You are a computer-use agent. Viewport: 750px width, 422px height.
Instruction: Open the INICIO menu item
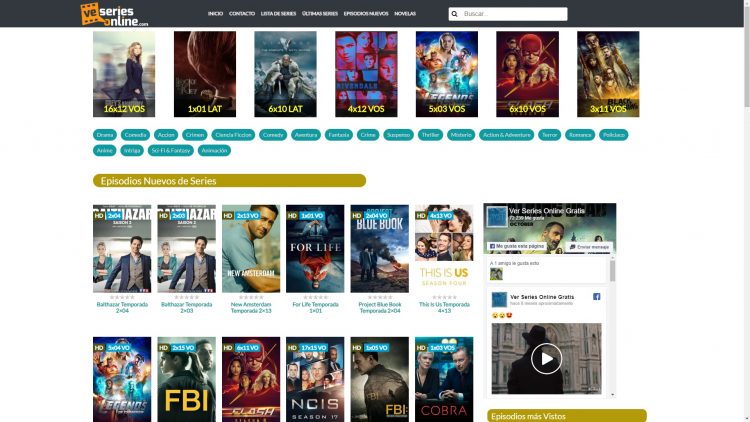215,14
